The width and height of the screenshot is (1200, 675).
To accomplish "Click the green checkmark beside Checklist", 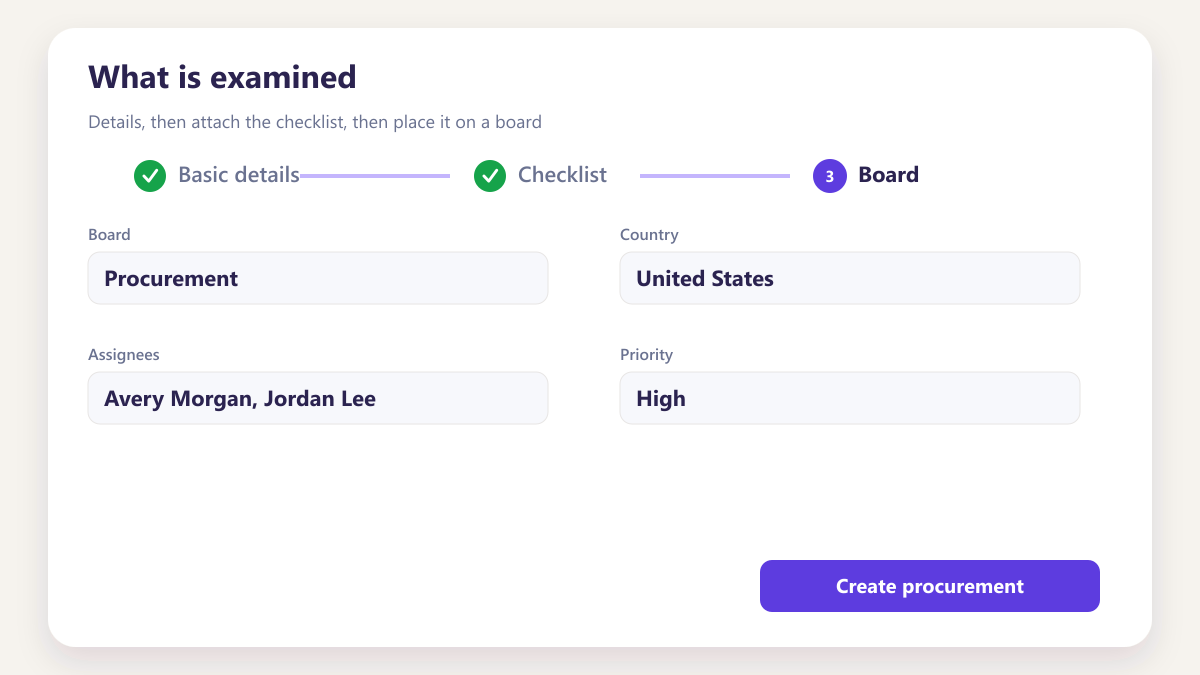I will tap(490, 176).
